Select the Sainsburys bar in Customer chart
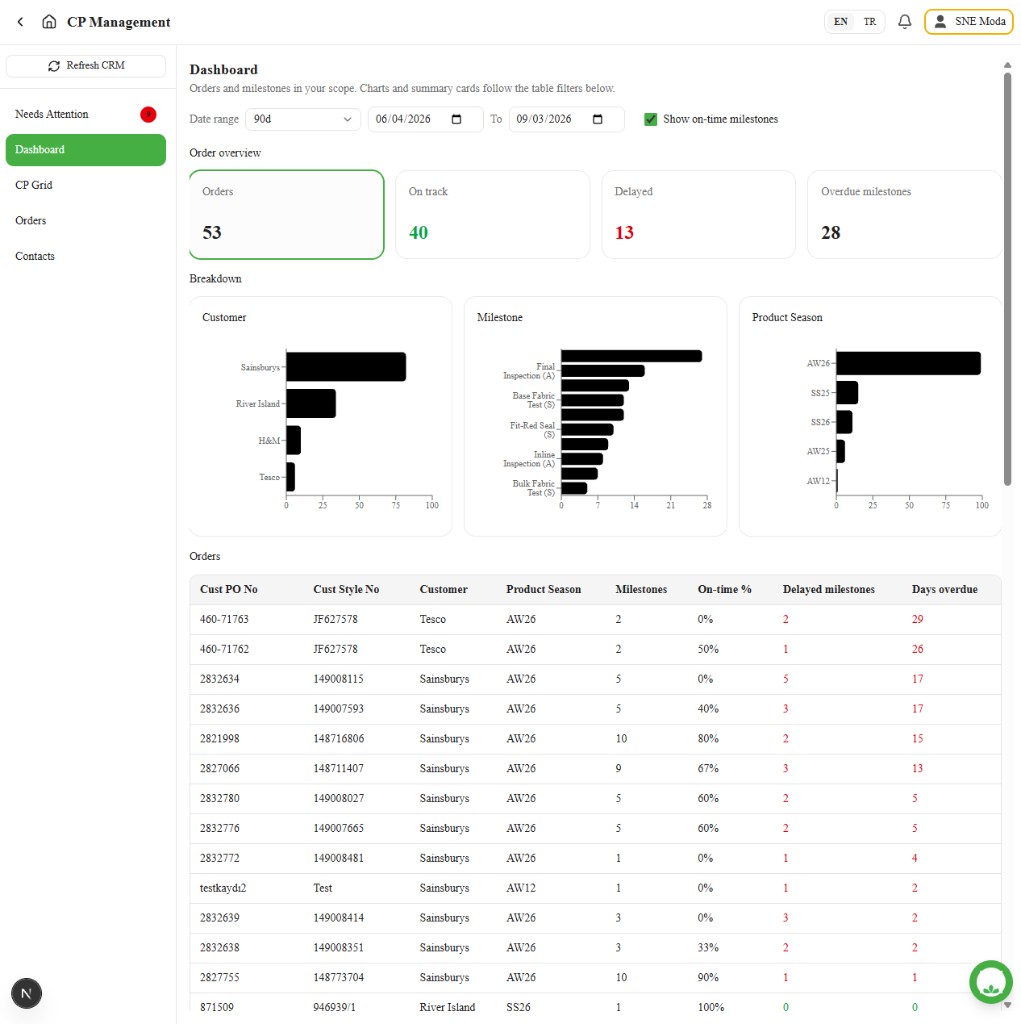Viewport: 1021px width, 1024px height. click(346, 367)
